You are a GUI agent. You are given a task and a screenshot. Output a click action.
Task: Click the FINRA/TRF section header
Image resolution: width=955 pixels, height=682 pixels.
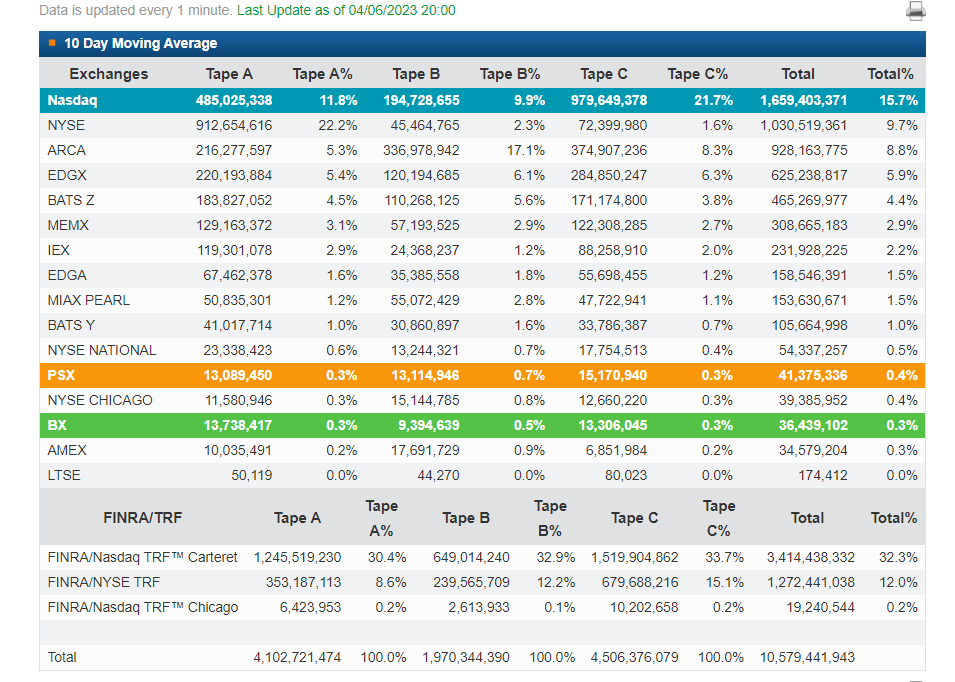click(x=143, y=518)
